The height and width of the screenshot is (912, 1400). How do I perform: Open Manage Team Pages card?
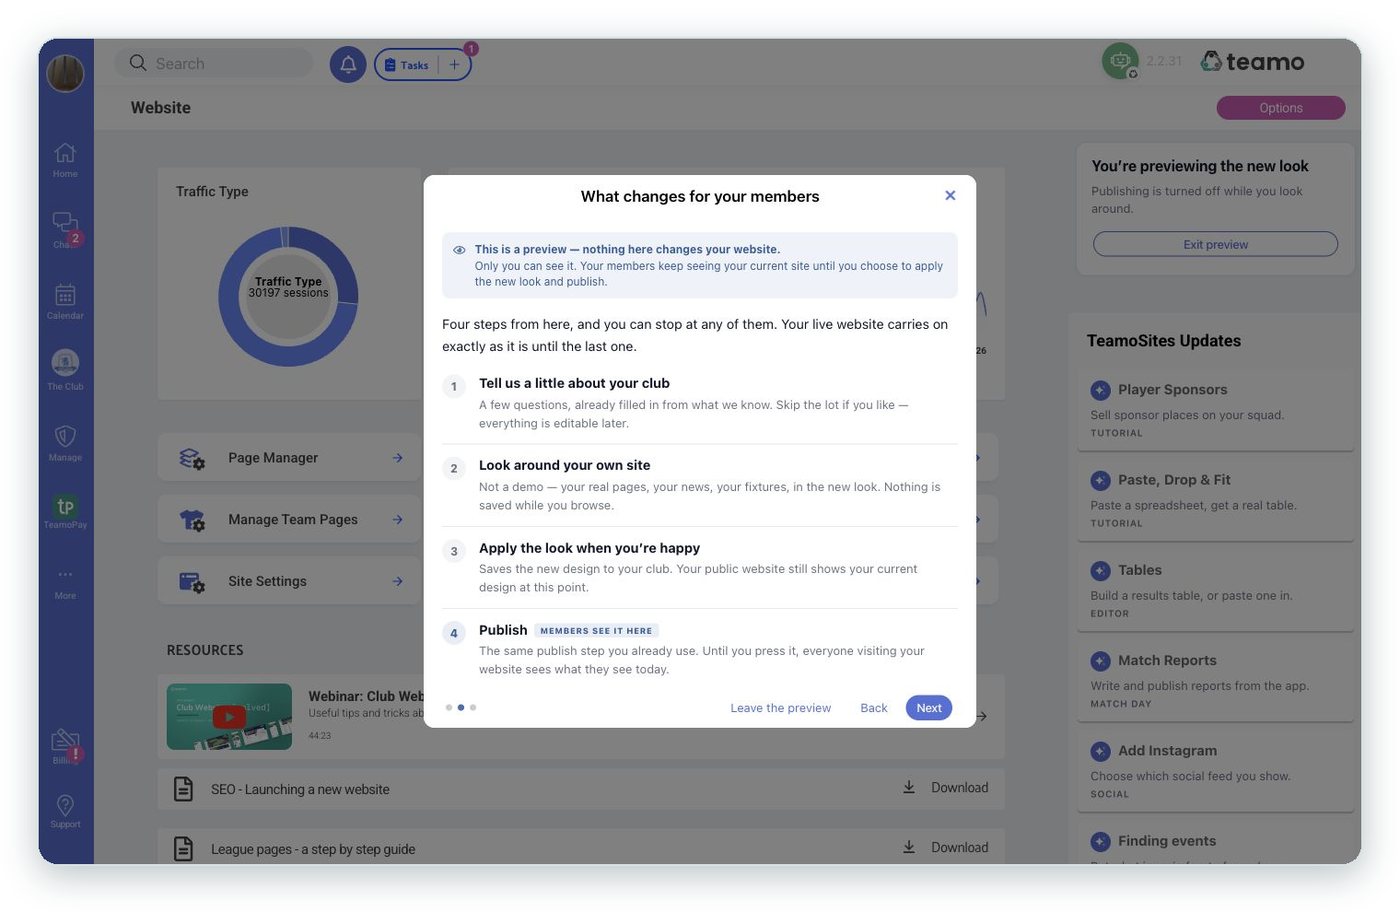coord(290,520)
